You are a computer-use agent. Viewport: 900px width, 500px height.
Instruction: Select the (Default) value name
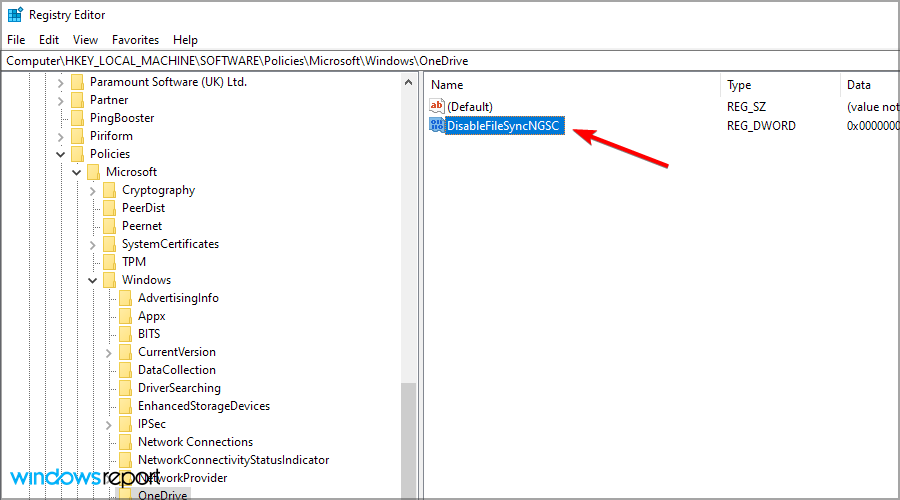(x=470, y=107)
